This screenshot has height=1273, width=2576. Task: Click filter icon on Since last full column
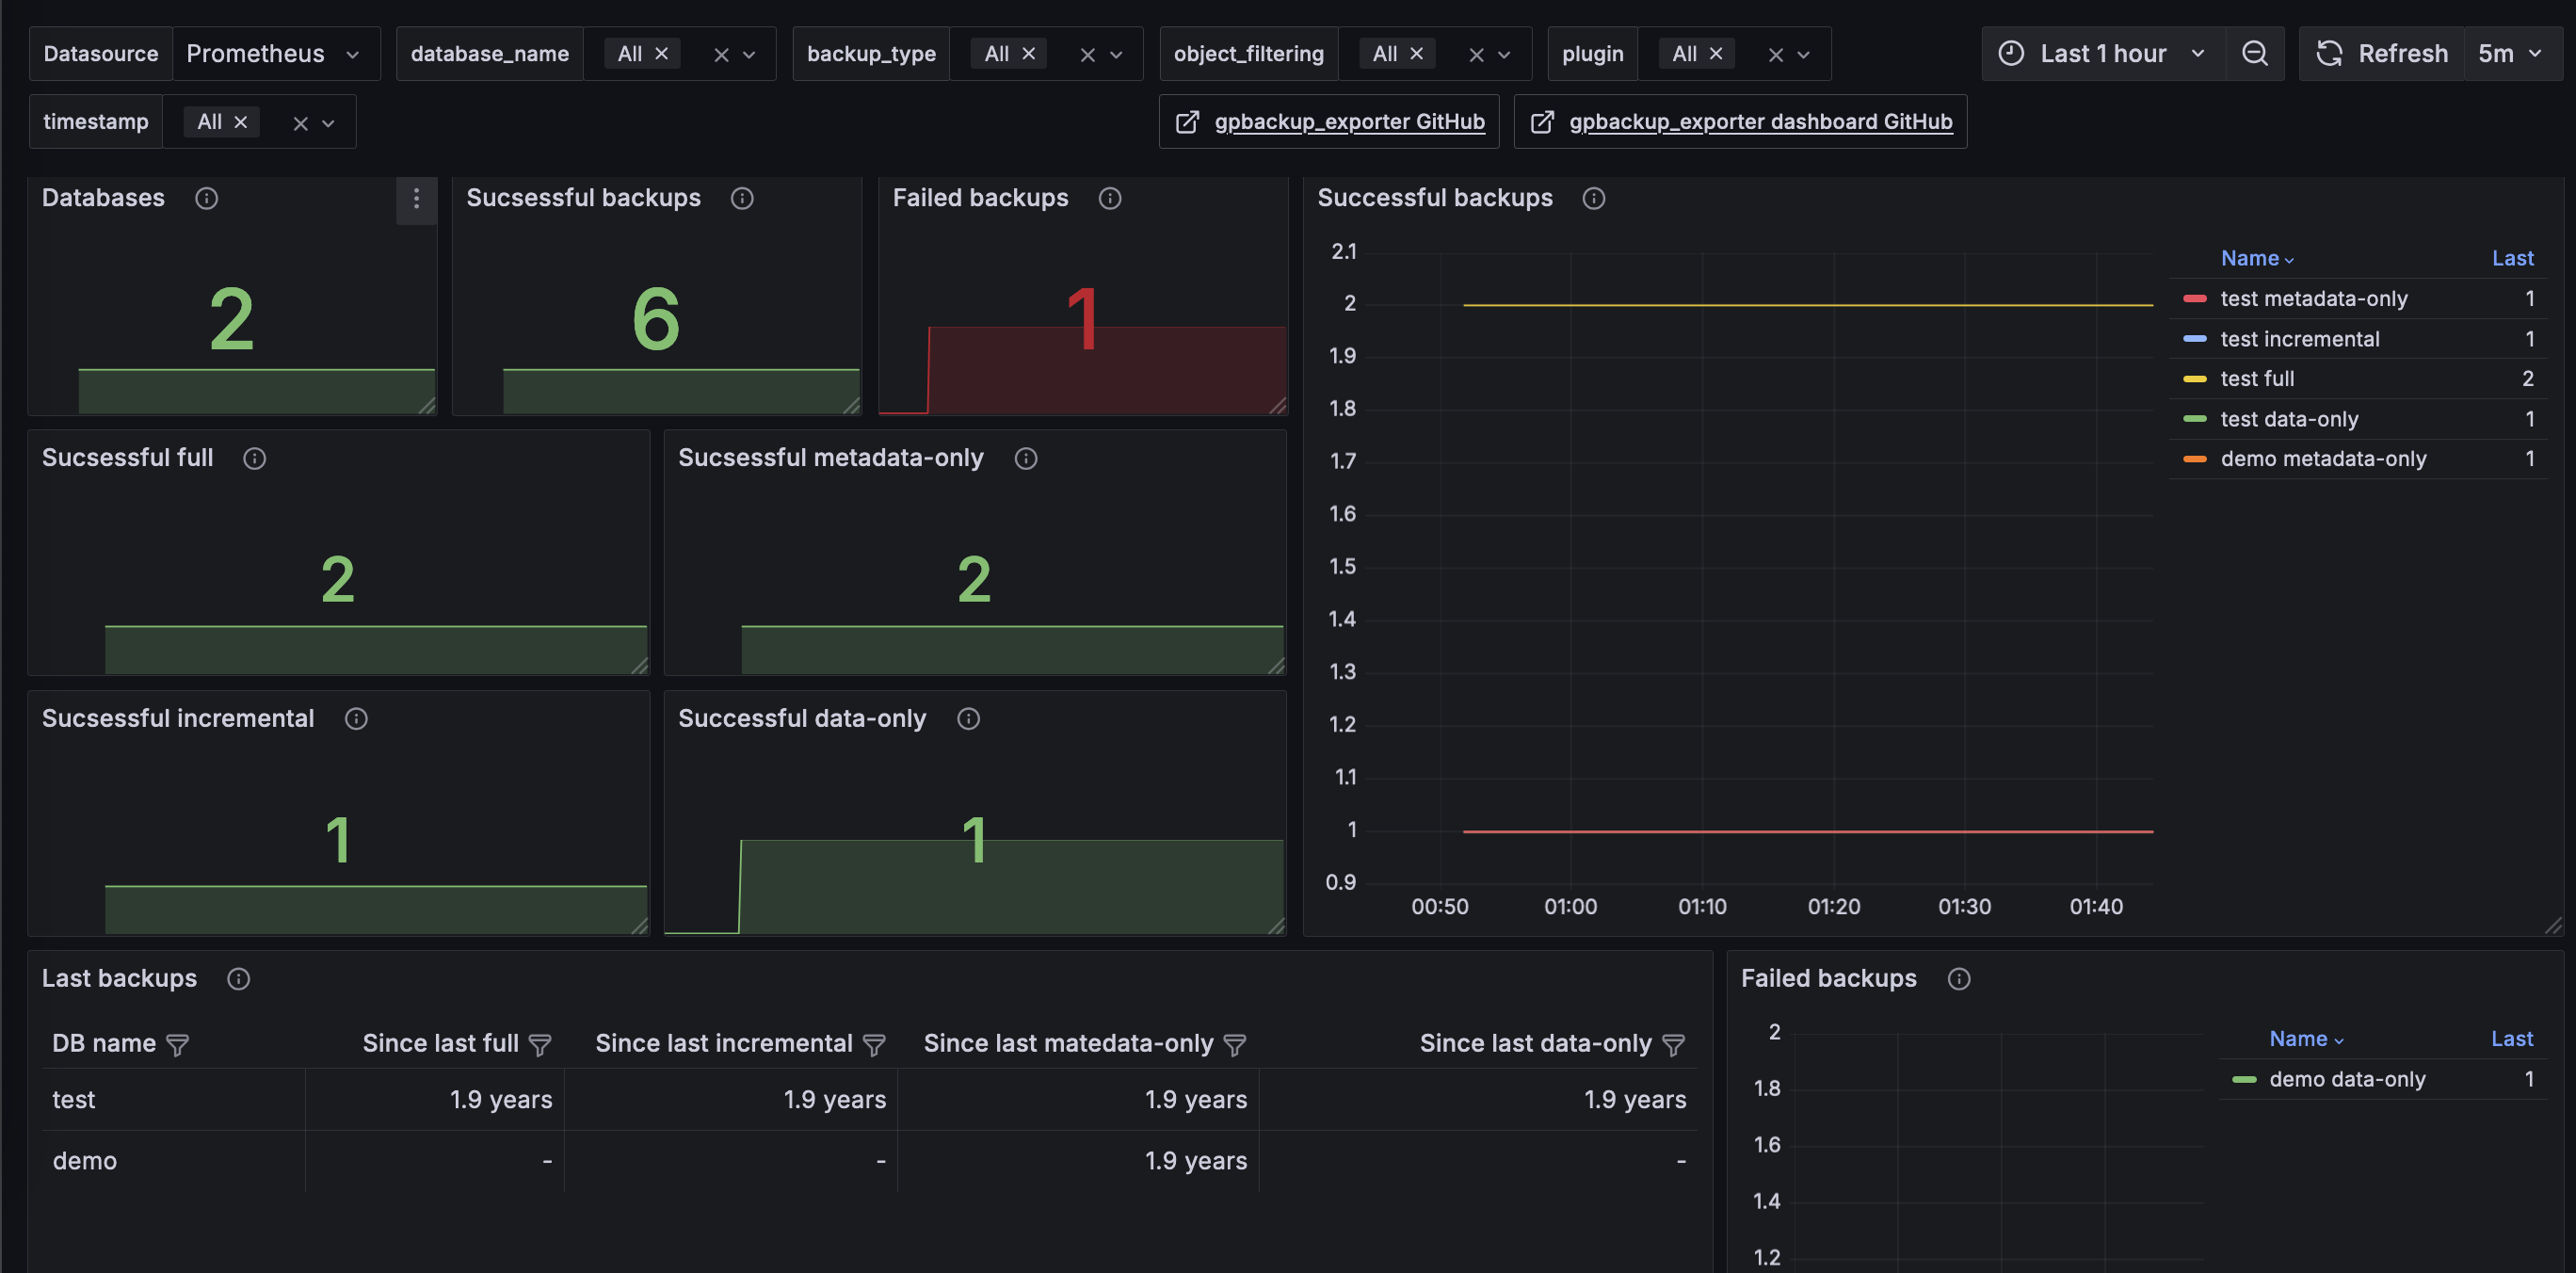click(540, 1045)
